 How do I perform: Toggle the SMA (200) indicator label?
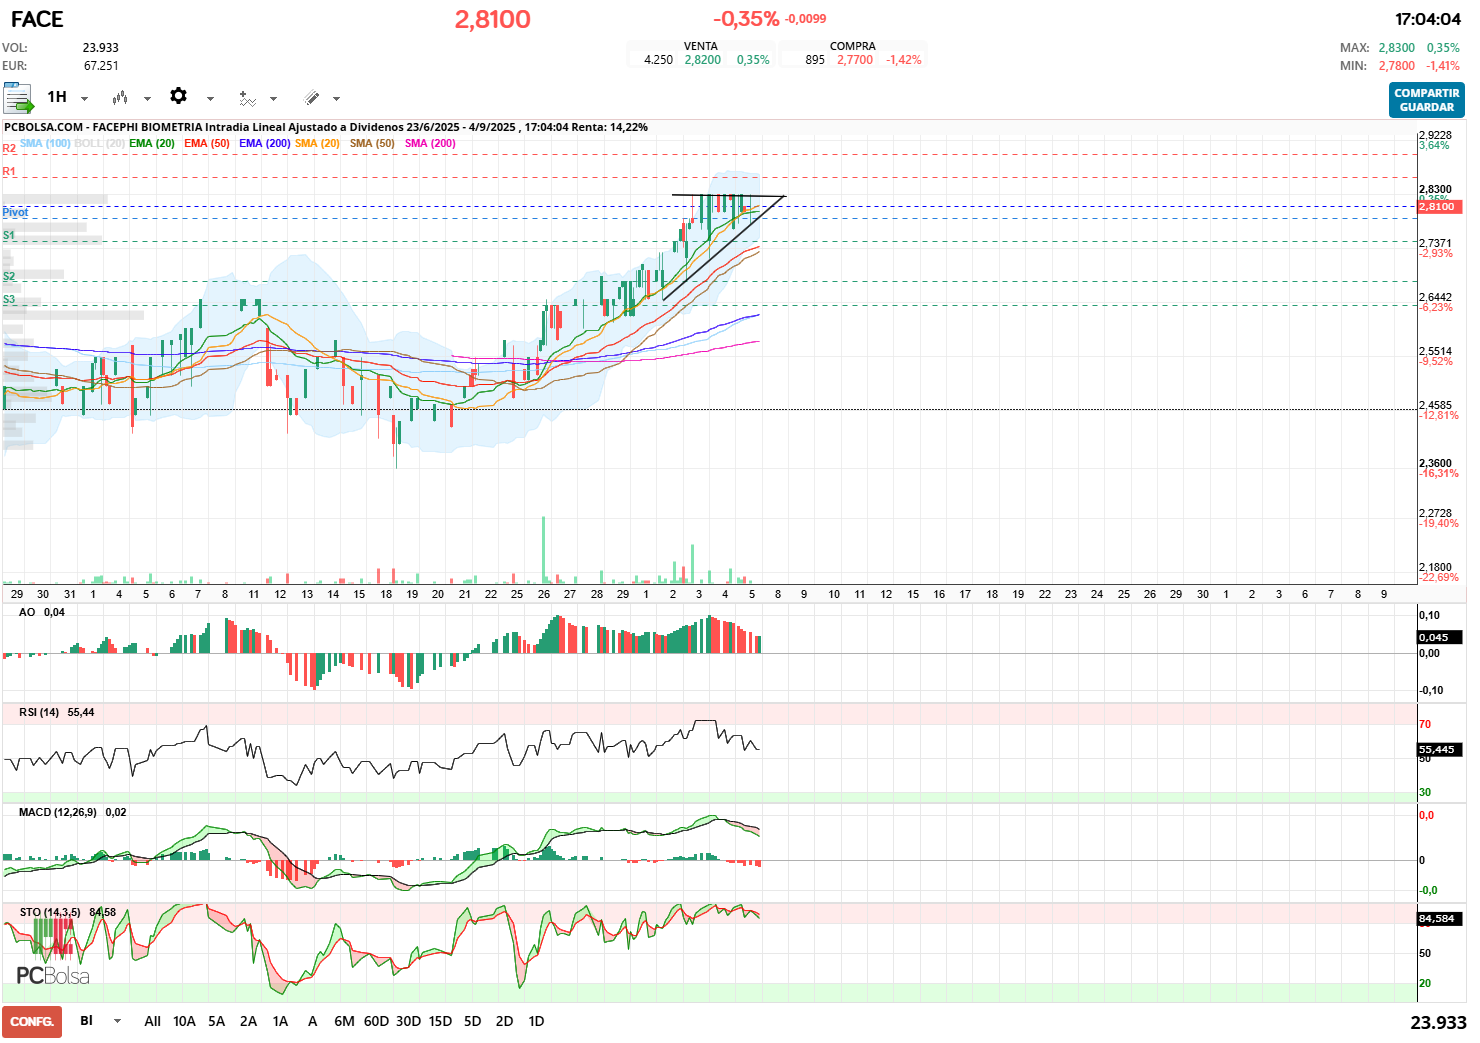click(430, 143)
